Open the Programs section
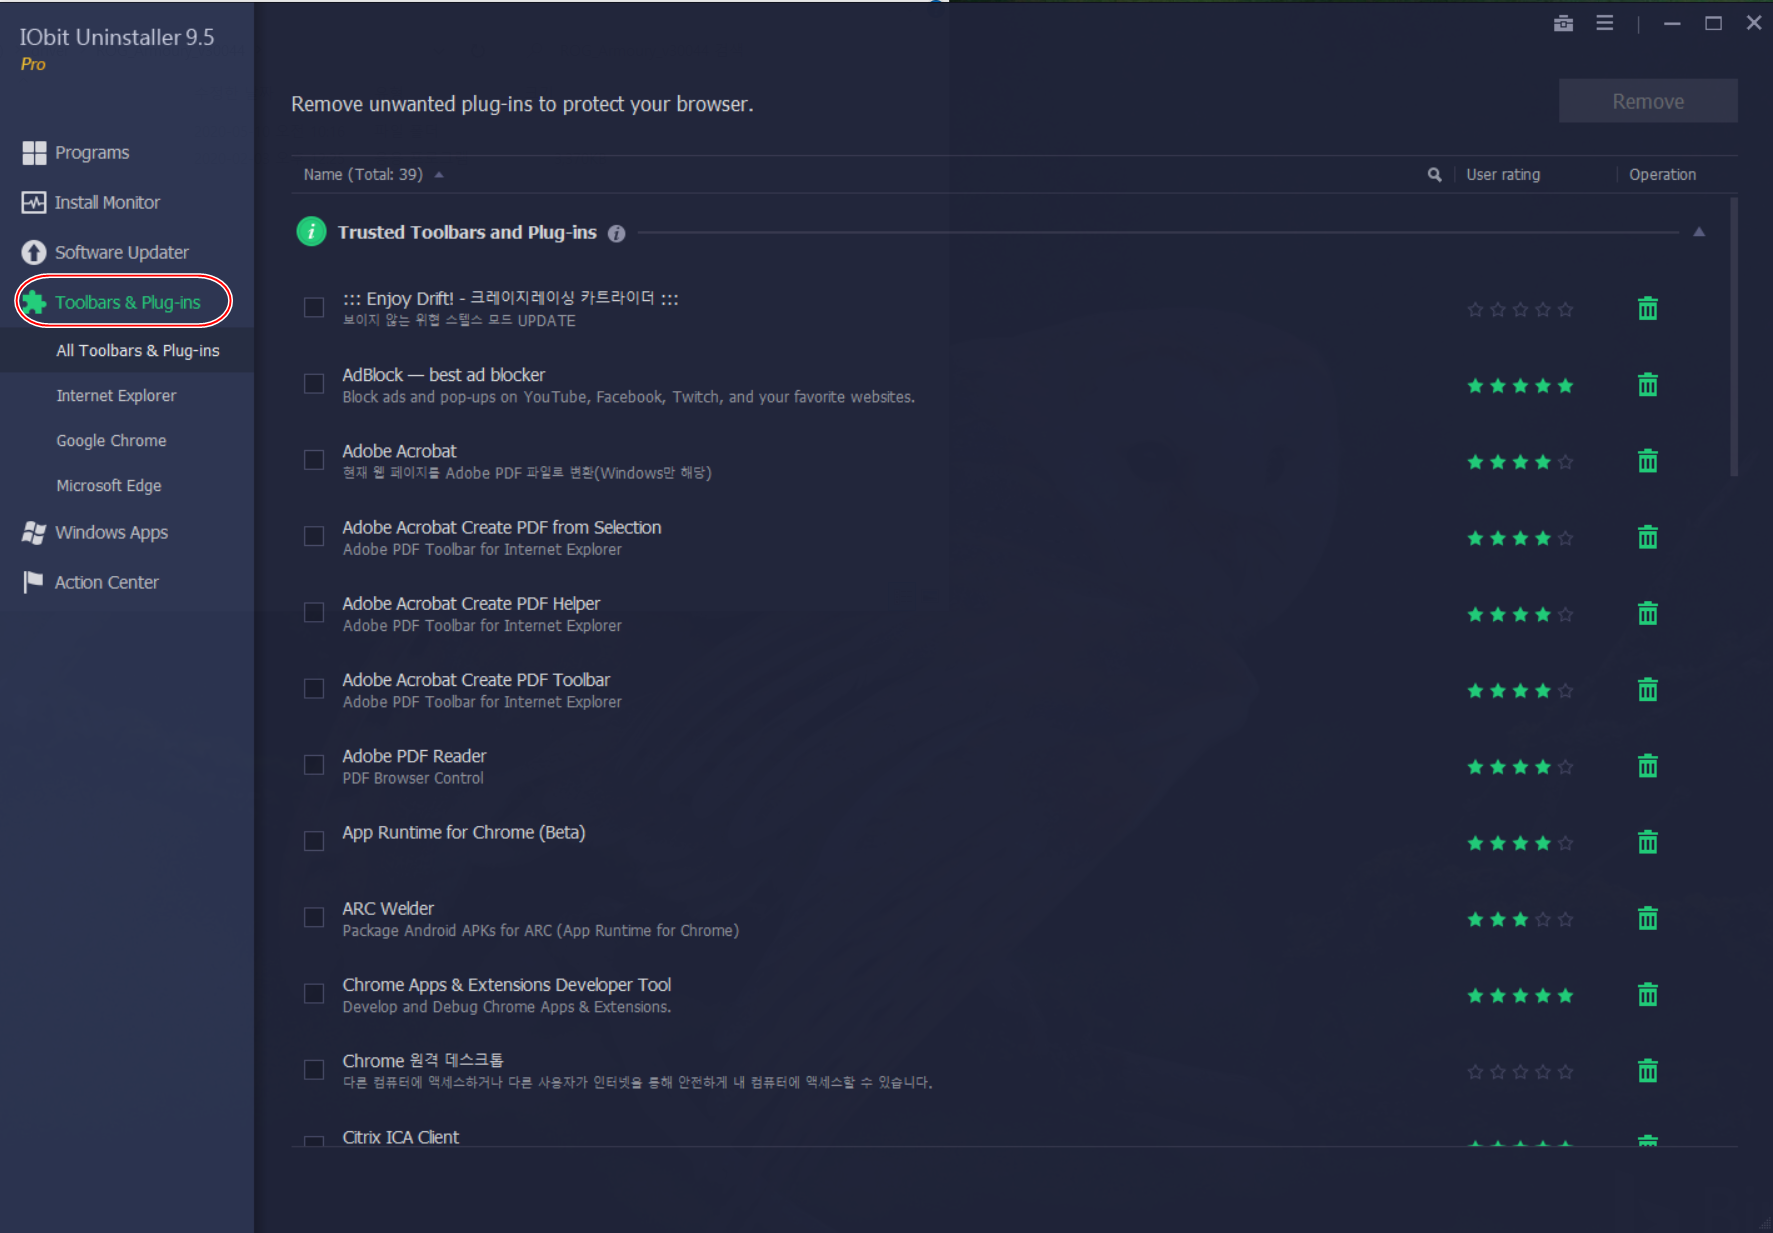 click(92, 152)
